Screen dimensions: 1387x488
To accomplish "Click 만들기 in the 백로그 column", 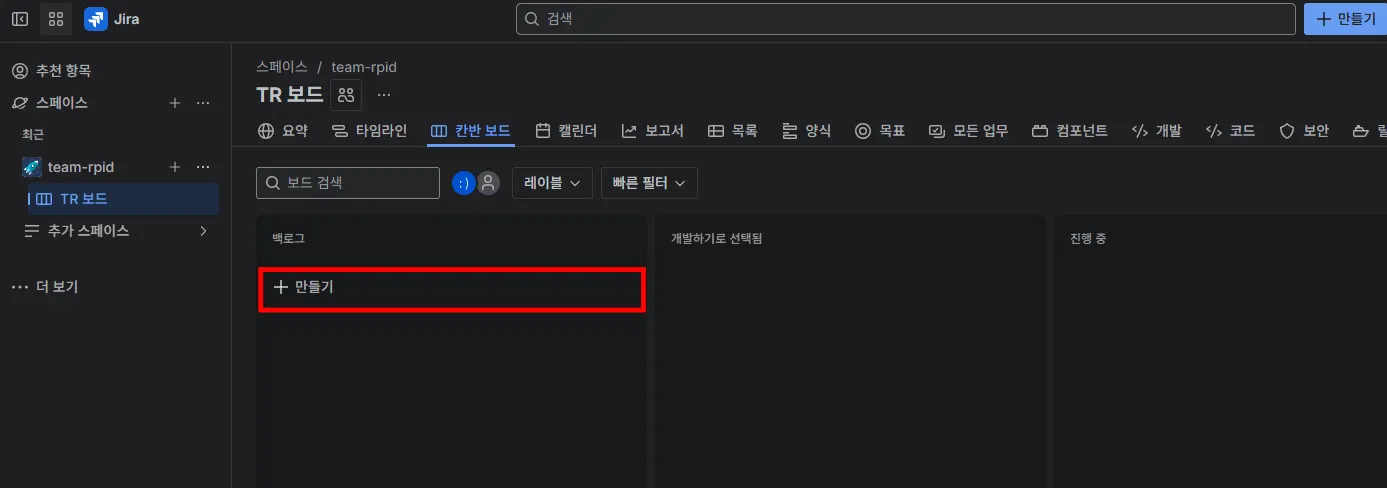I will 452,287.
